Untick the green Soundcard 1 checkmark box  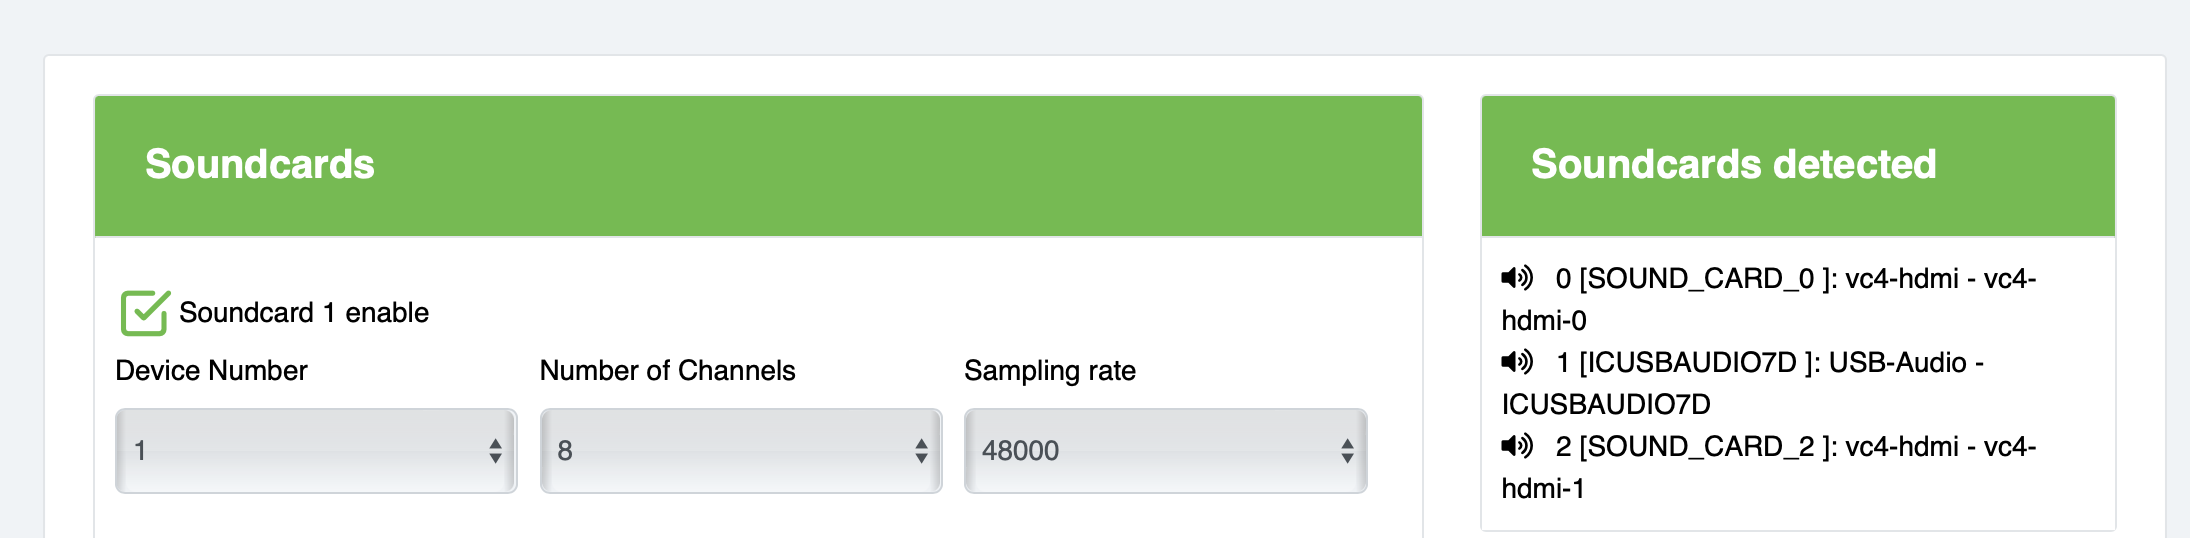point(144,313)
